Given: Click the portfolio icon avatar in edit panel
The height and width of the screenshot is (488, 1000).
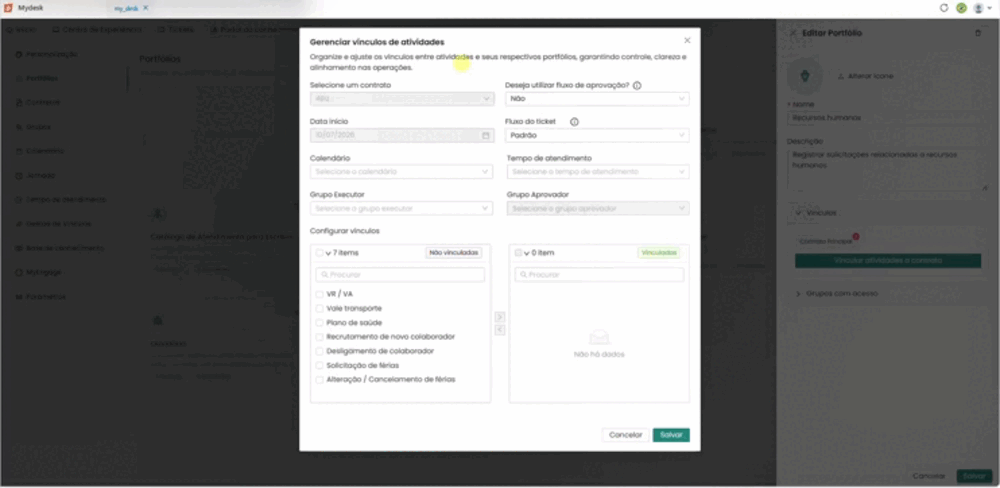Looking at the screenshot, I should tap(805, 76).
